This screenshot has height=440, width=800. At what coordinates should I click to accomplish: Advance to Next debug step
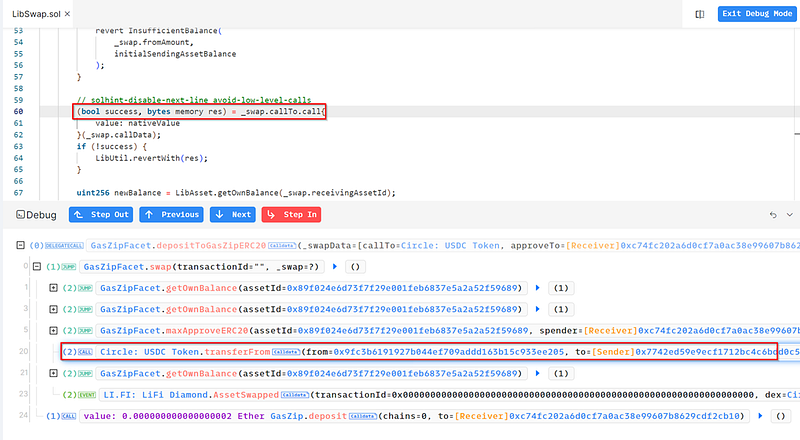tap(233, 215)
